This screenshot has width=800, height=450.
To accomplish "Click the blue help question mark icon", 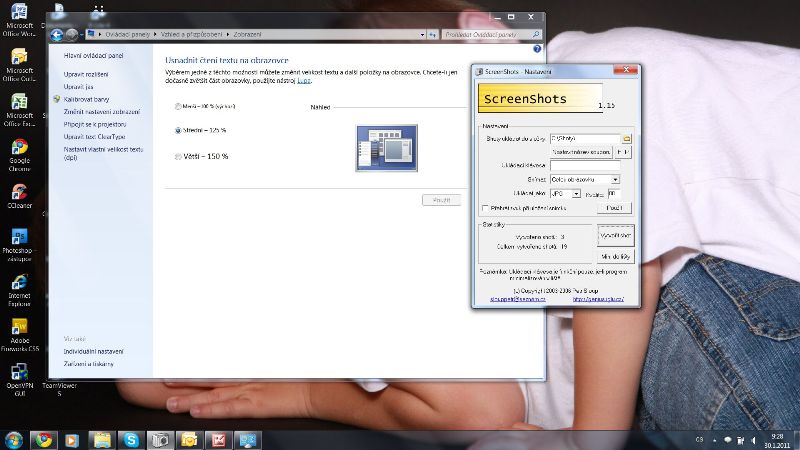I will click(x=537, y=49).
